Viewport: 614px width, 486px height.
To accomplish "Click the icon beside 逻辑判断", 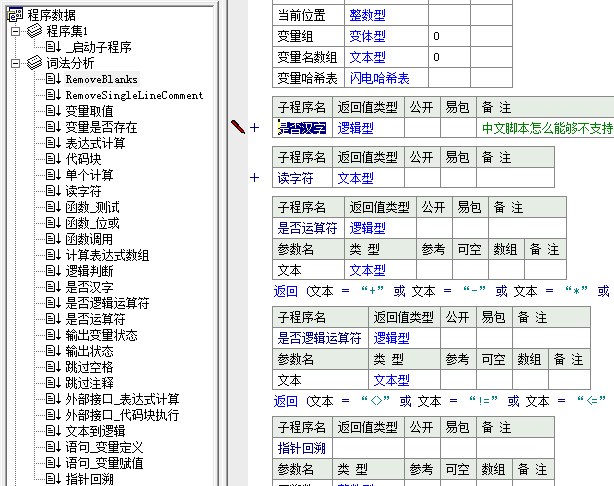I will click(53, 271).
